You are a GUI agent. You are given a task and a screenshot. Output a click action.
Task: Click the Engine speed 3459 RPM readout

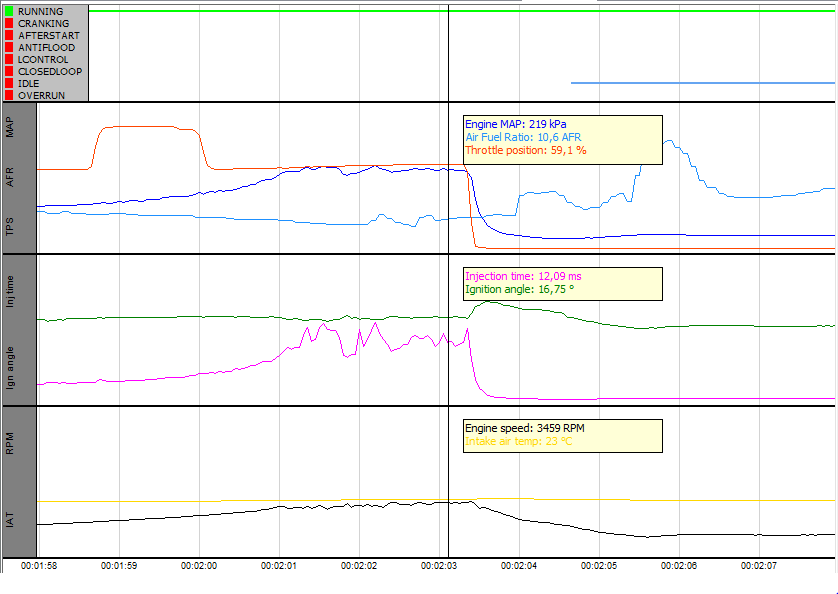click(x=525, y=428)
